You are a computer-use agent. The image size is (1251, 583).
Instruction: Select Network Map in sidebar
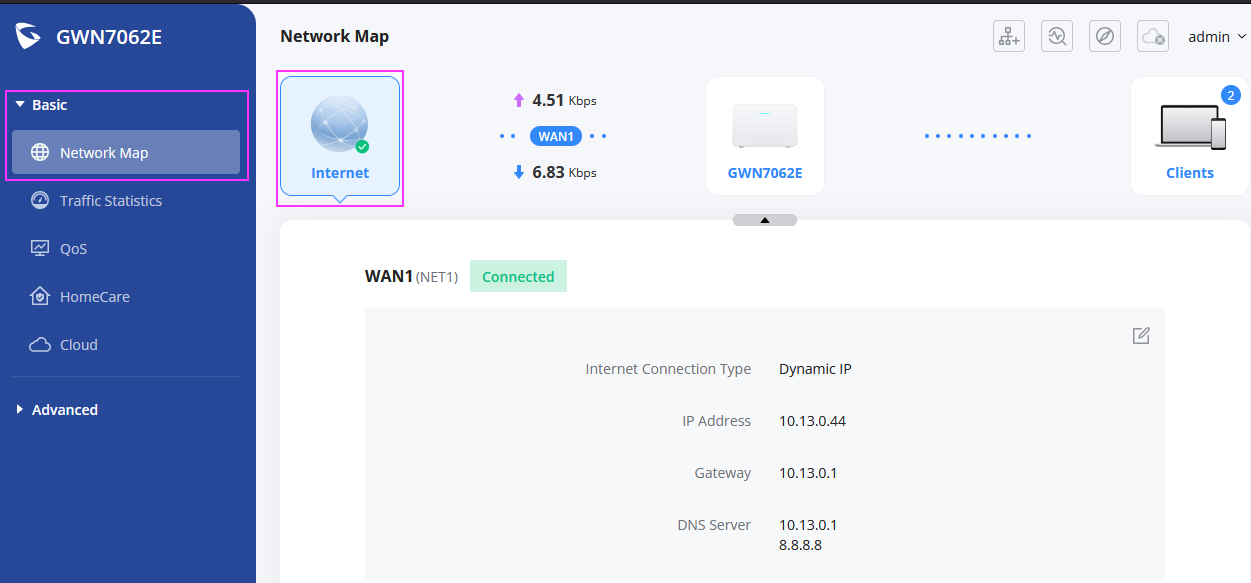(126, 153)
